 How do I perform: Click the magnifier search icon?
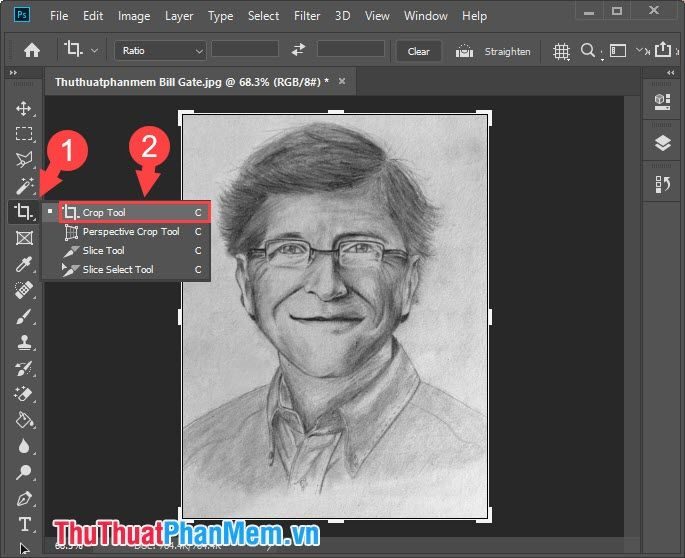coord(588,51)
